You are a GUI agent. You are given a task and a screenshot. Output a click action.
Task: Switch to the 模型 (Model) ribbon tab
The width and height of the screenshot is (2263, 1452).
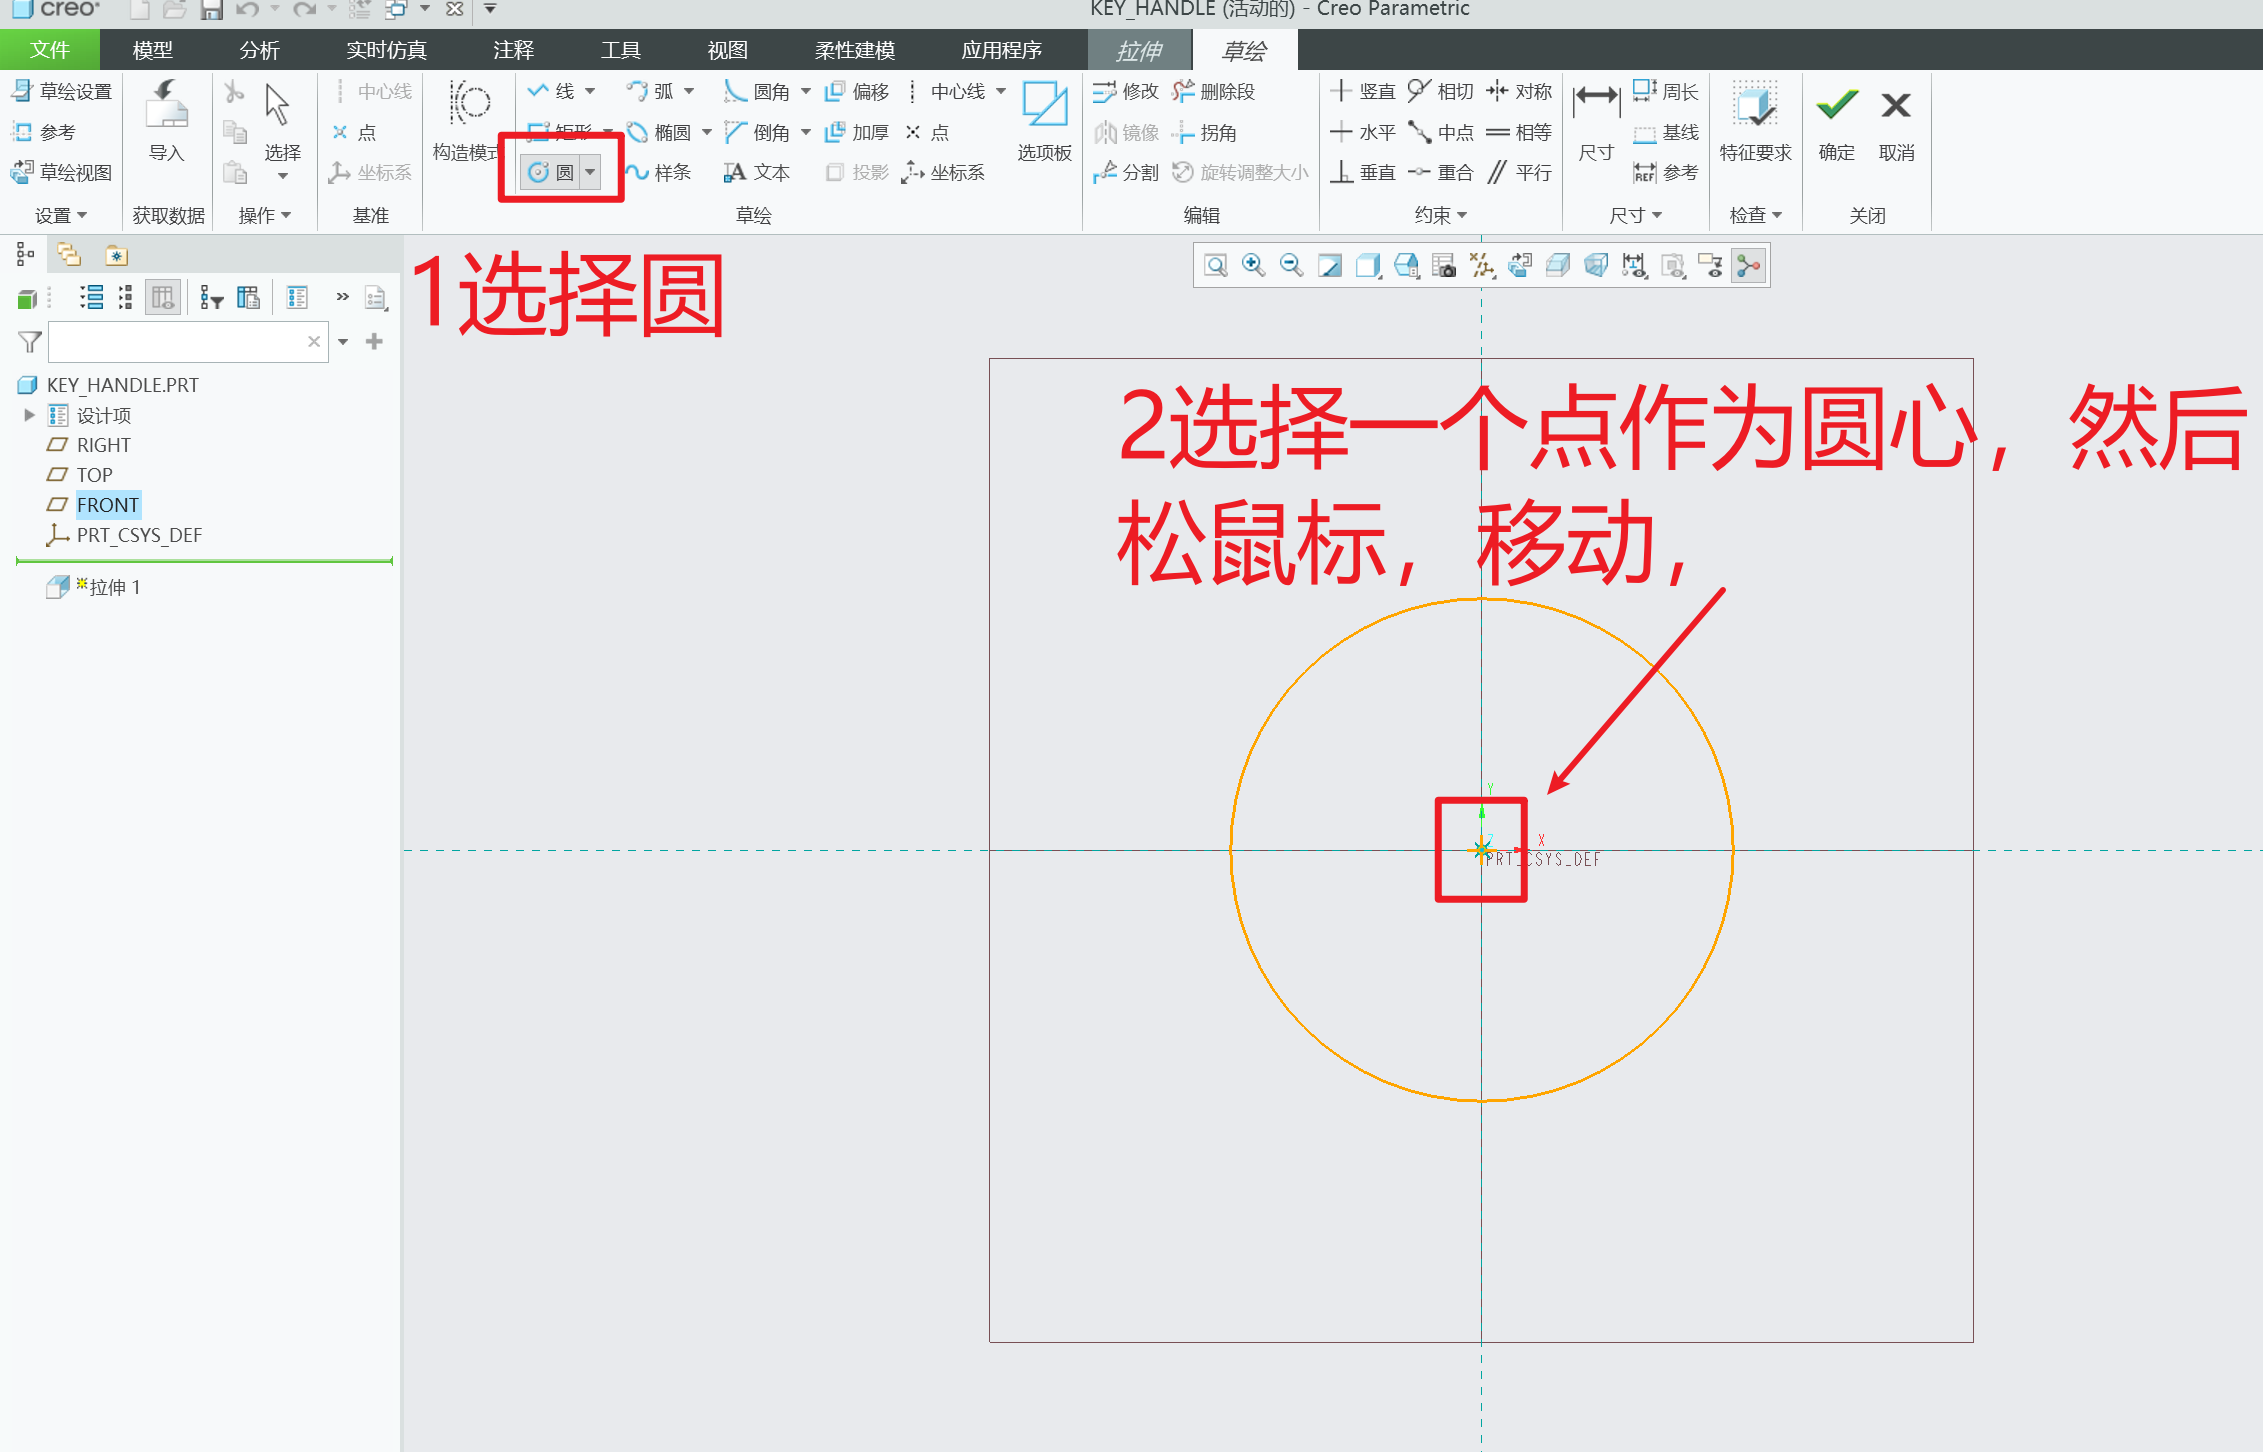[x=153, y=49]
